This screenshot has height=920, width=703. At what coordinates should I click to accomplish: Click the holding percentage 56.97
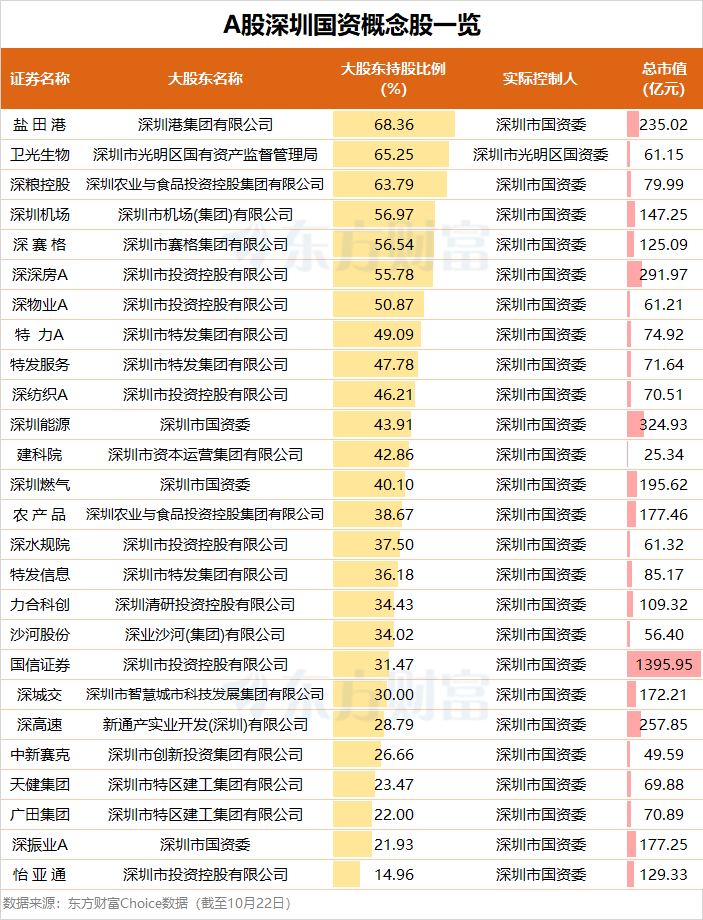point(394,214)
